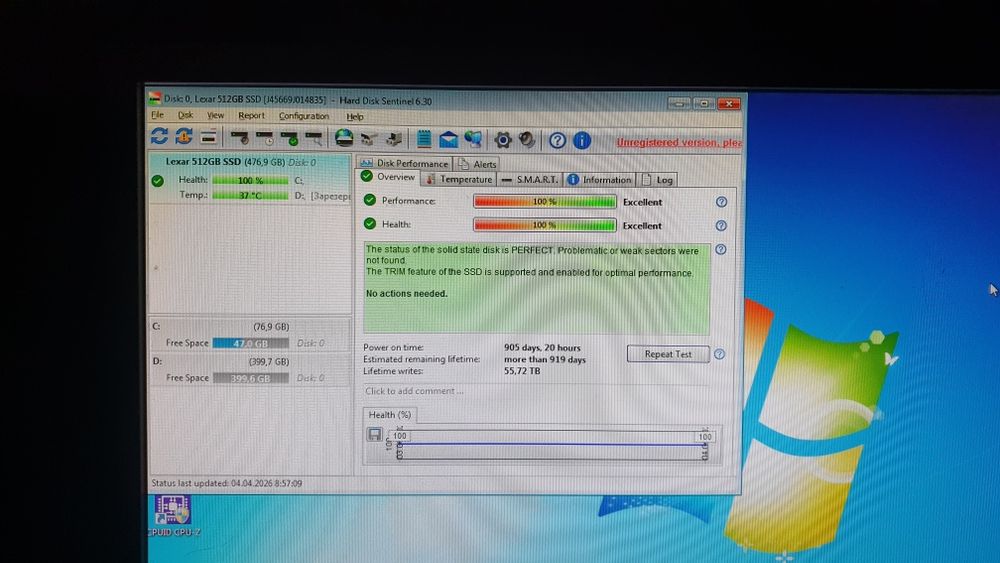Open the S.M.A.R.T. tab
1000x563 pixels.
pyautogui.click(x=529, y=180)
